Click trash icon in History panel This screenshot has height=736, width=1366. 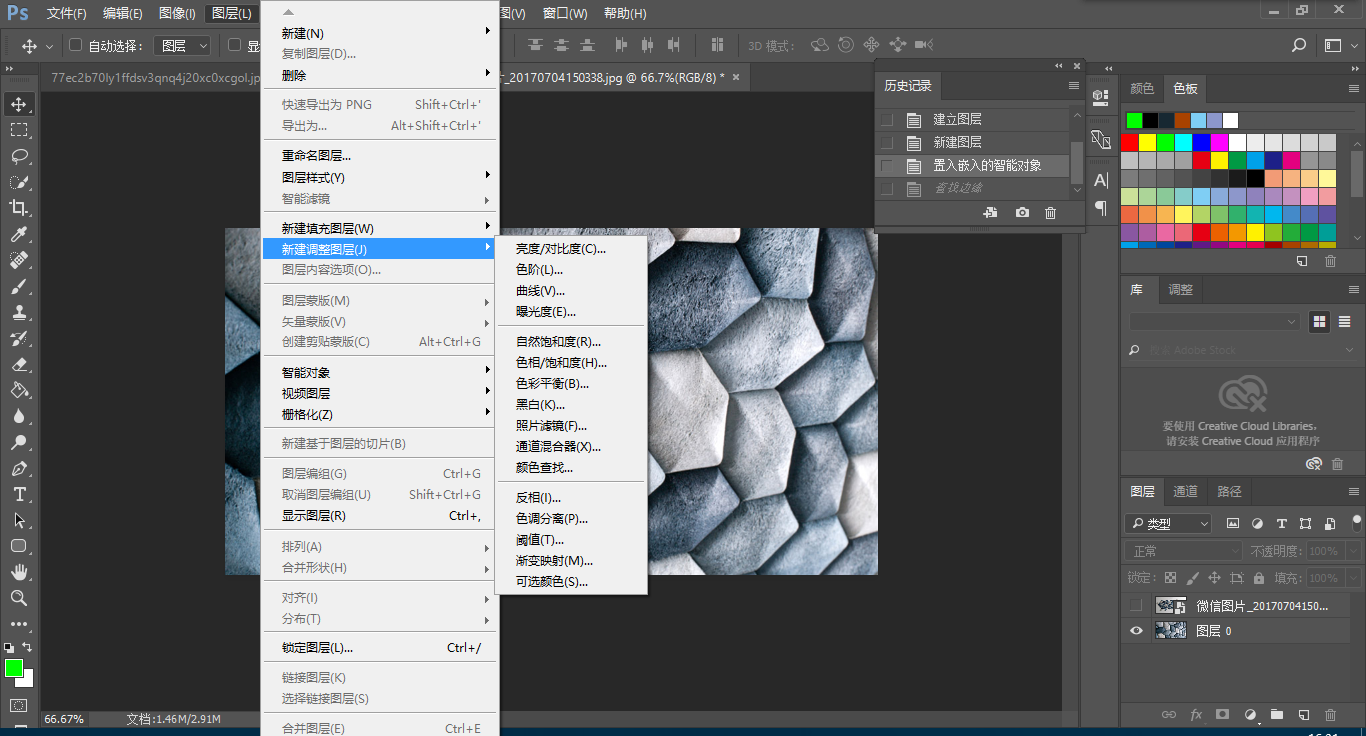(x=1050, y=213)
